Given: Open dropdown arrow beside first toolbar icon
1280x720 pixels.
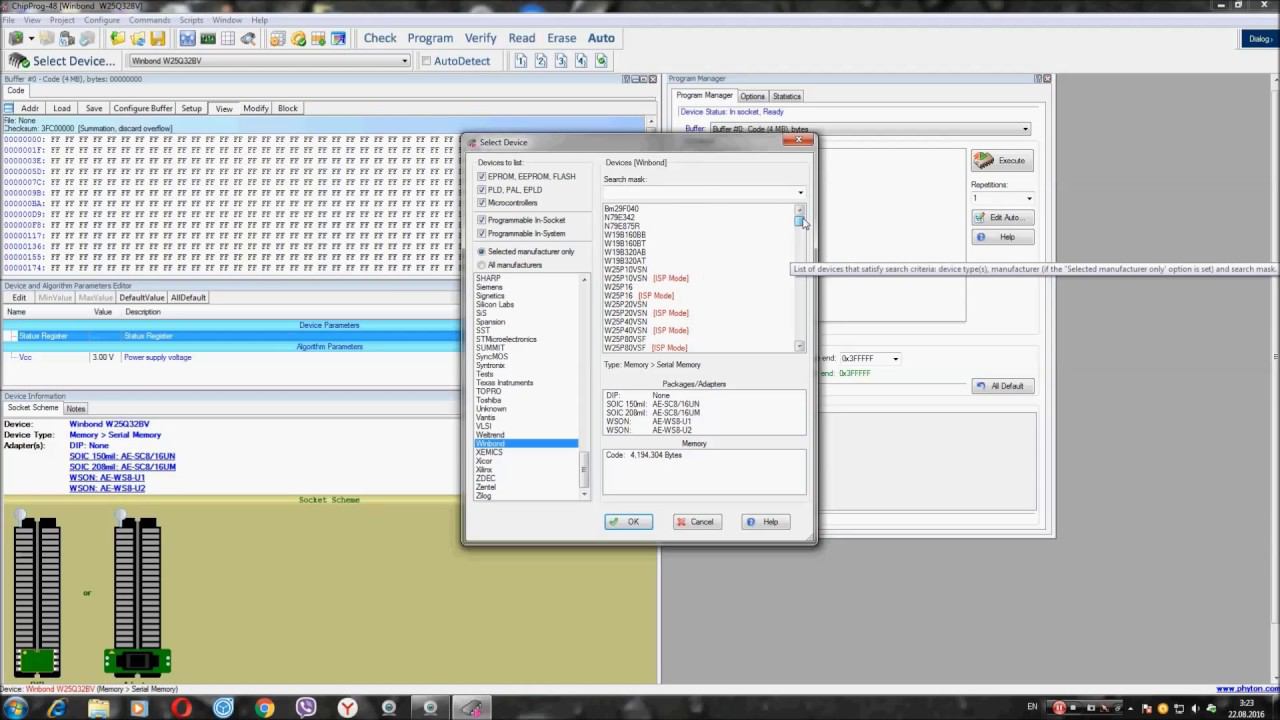Looking at the screenshot, I should [31, 39].
